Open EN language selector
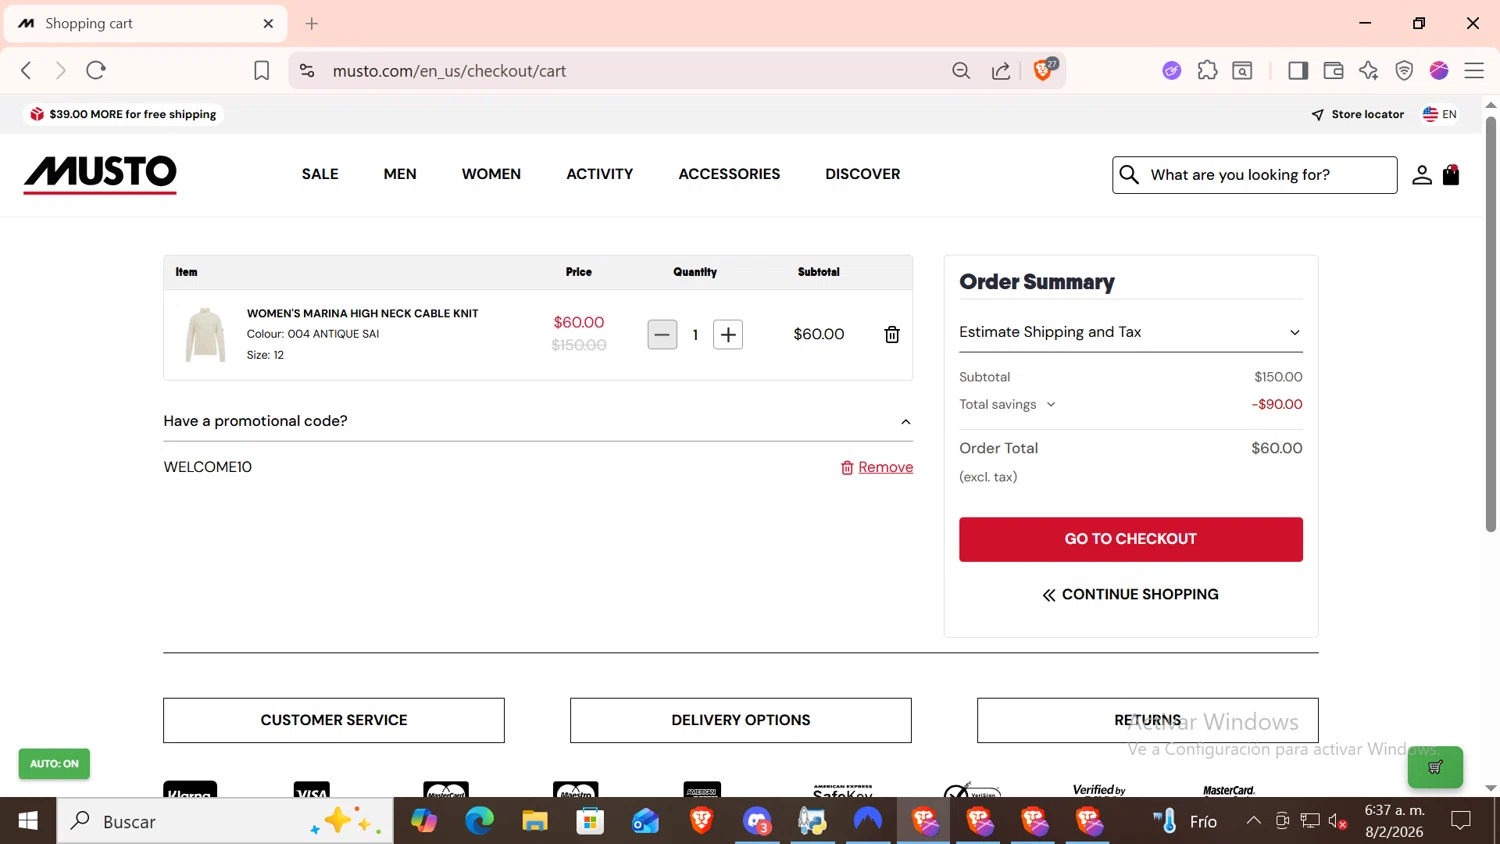1500x844 pixels. pyautogui.click(x=1440, y=114)
